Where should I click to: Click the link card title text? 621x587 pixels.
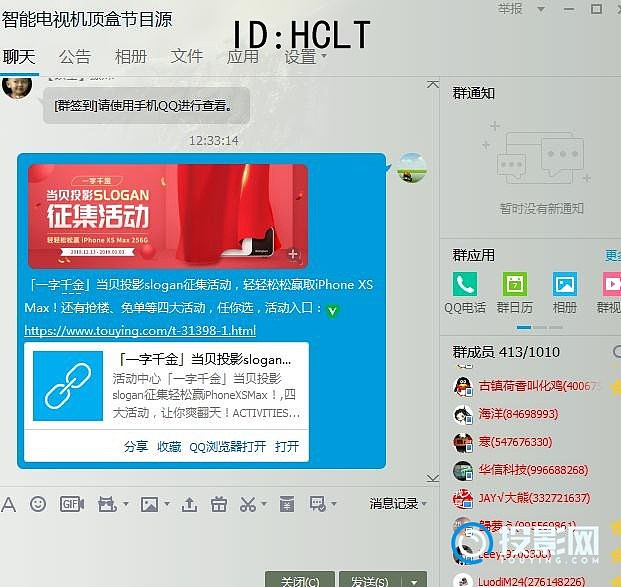[x=205, y=360]
